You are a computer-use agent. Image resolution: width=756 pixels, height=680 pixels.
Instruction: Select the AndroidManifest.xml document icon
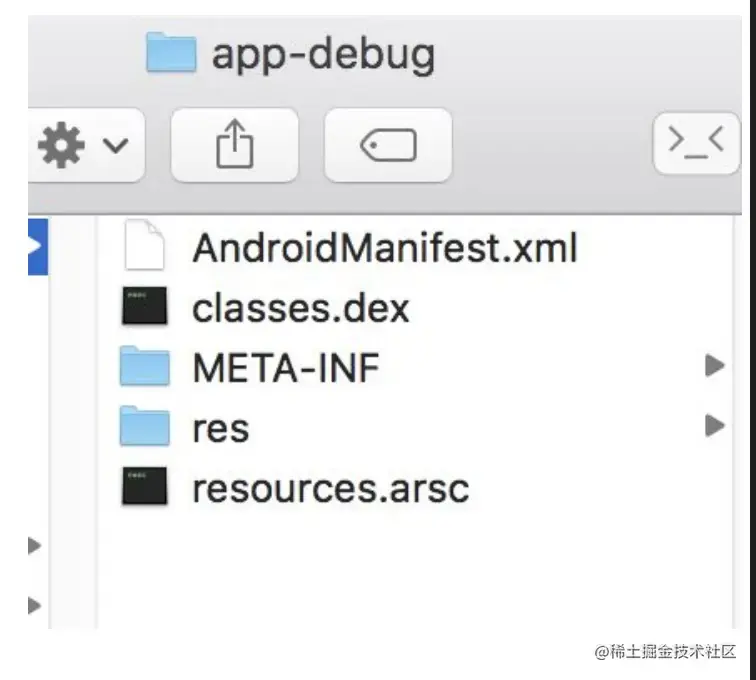pyautogui.click(x=144, y=245)
